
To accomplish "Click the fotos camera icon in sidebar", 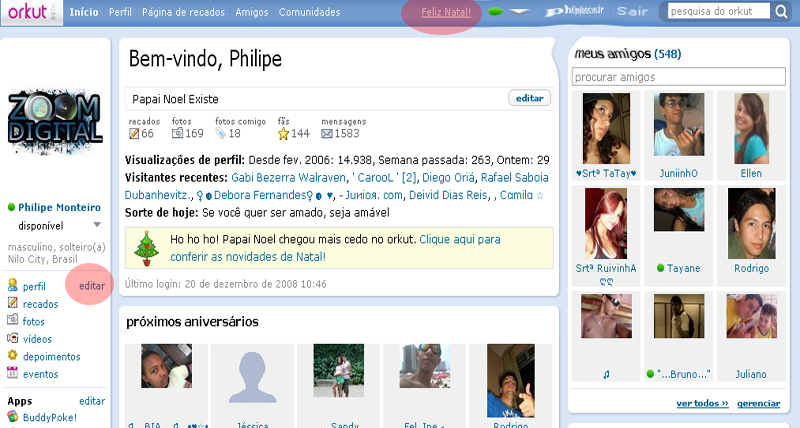I will (13, 320).
